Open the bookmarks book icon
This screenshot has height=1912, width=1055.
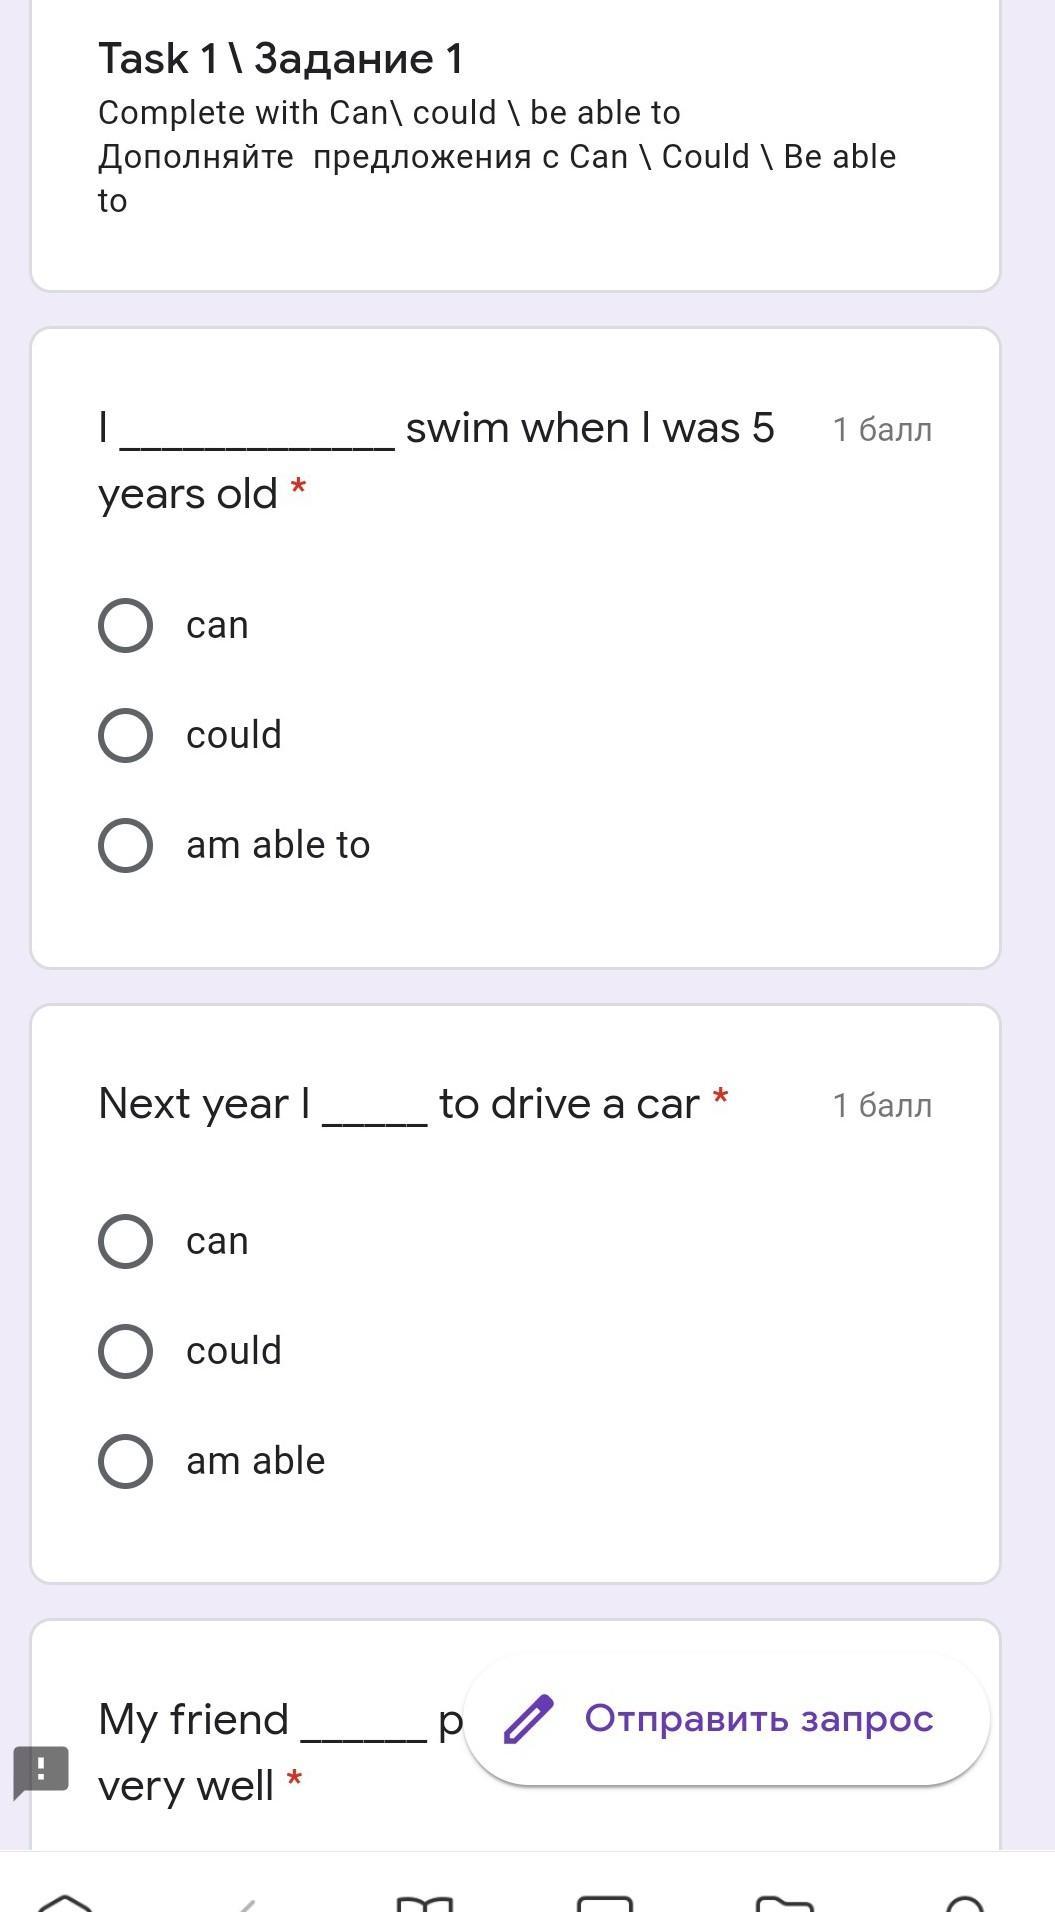[x=425, y=1902]
